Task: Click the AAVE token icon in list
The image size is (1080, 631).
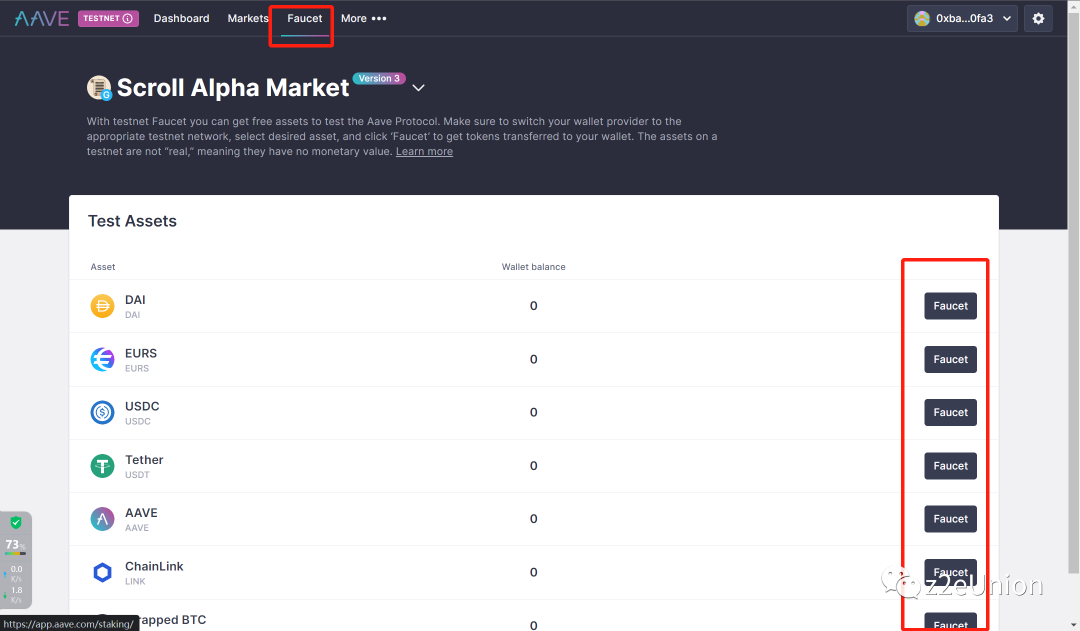Action: coord(102,519)
